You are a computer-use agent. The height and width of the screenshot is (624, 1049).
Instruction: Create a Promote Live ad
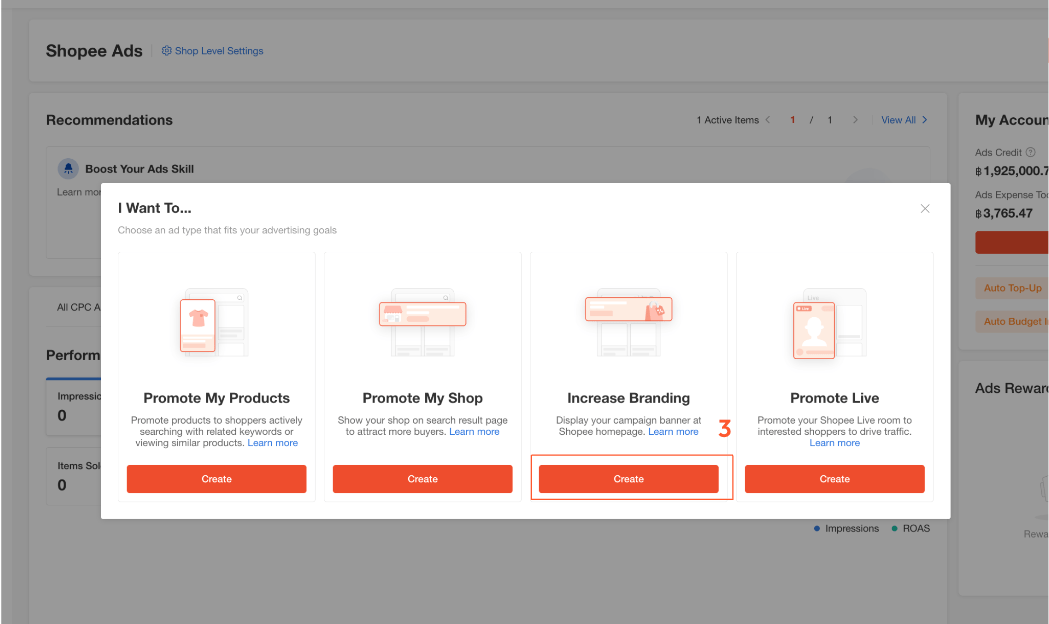click(834, 479)
